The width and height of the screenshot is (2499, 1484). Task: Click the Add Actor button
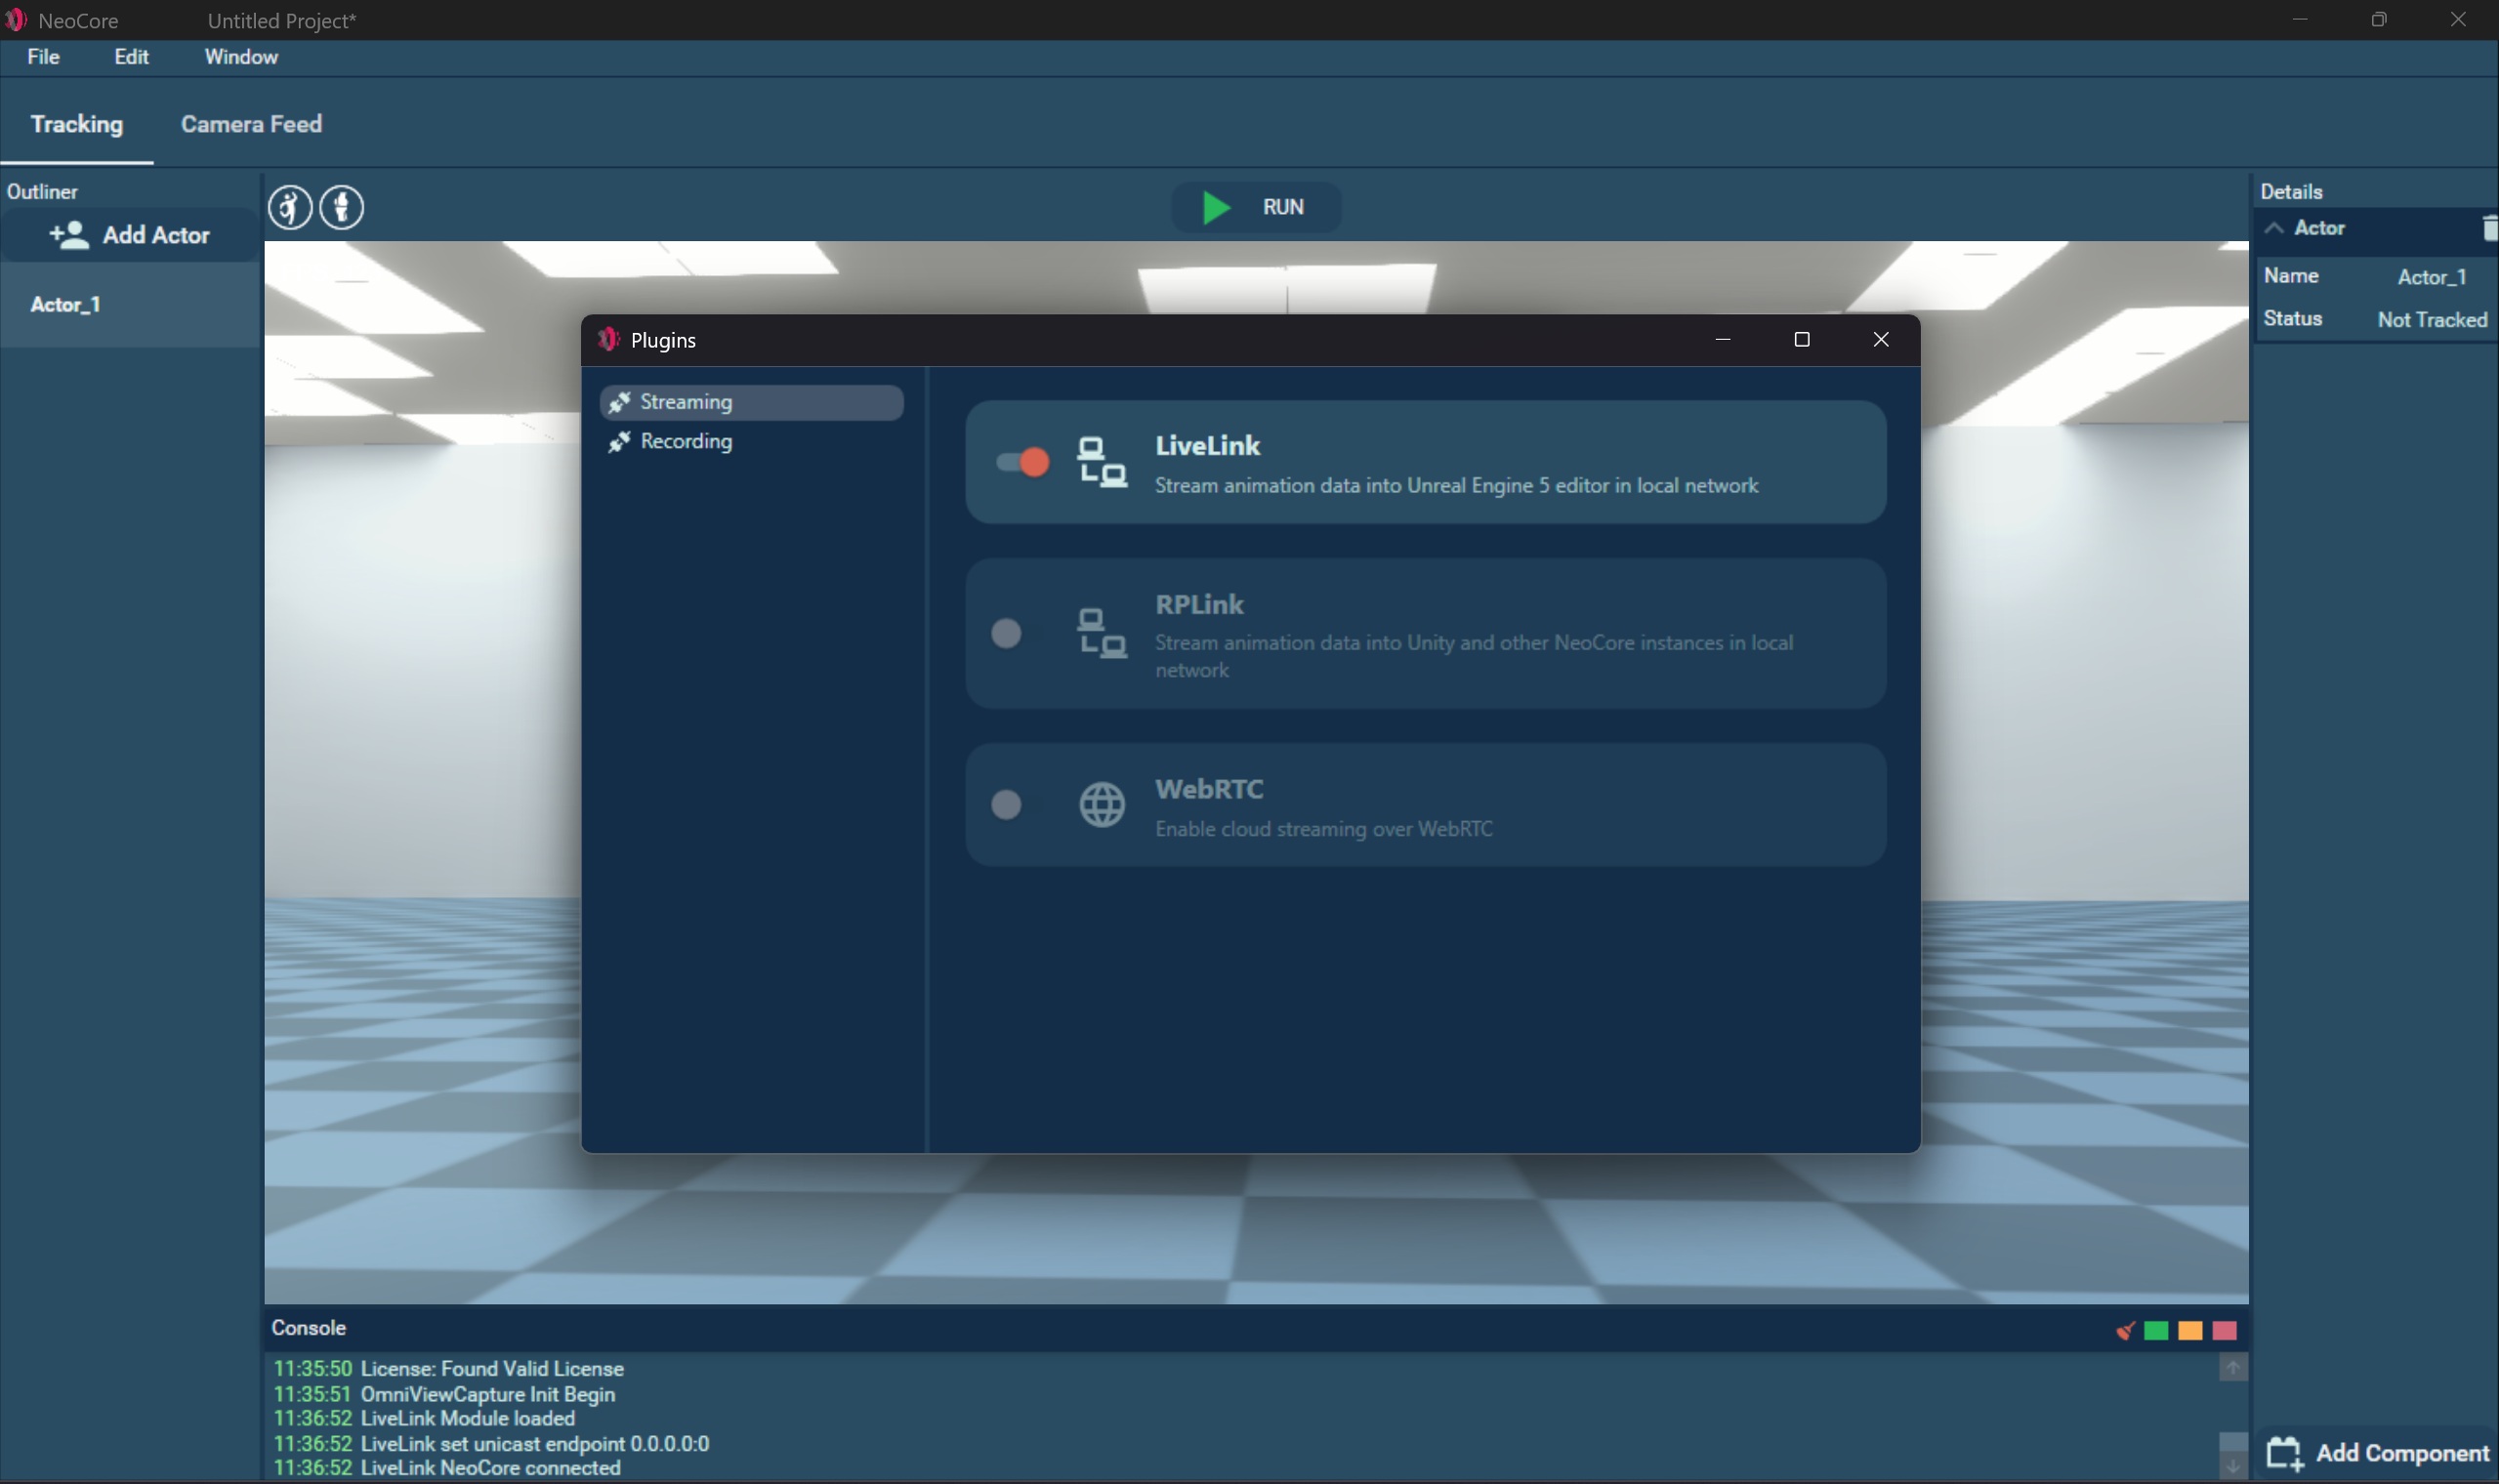pyautogui.click(x=130, y=235)
